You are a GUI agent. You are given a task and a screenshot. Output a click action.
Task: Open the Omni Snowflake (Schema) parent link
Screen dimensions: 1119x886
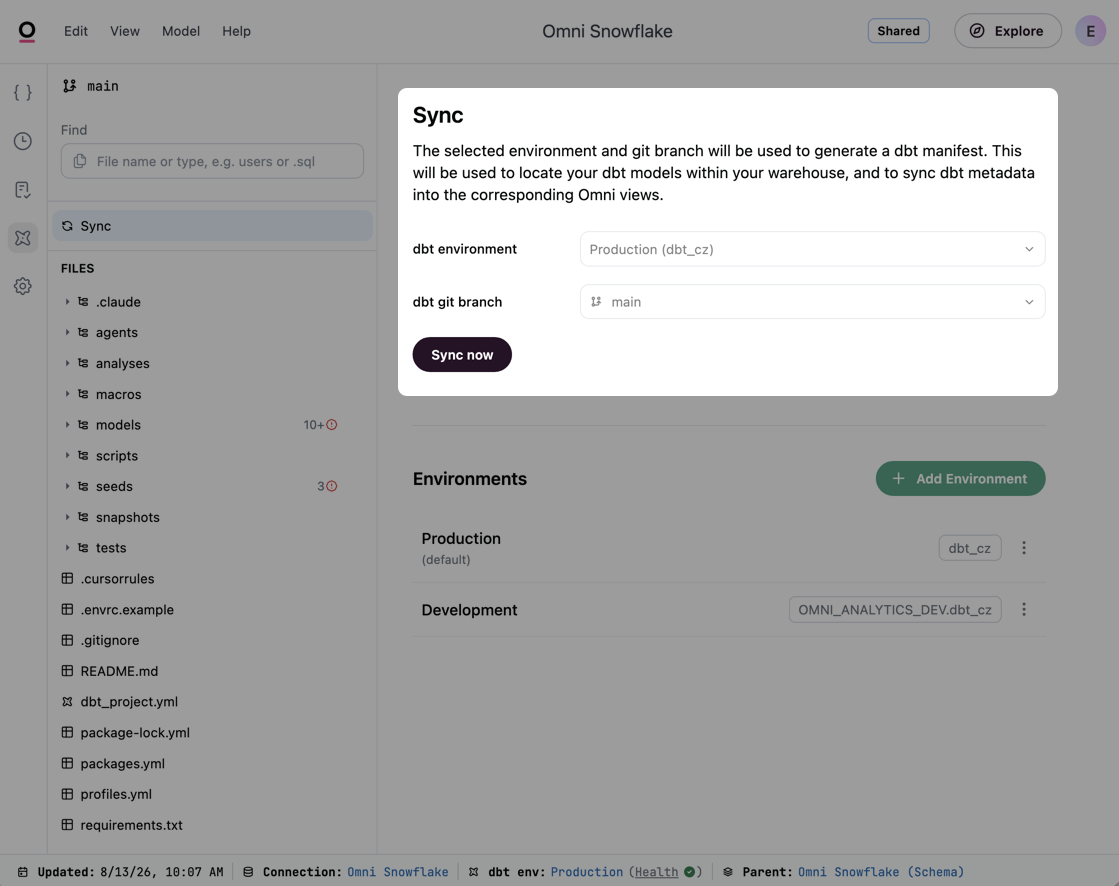point(881,872)
